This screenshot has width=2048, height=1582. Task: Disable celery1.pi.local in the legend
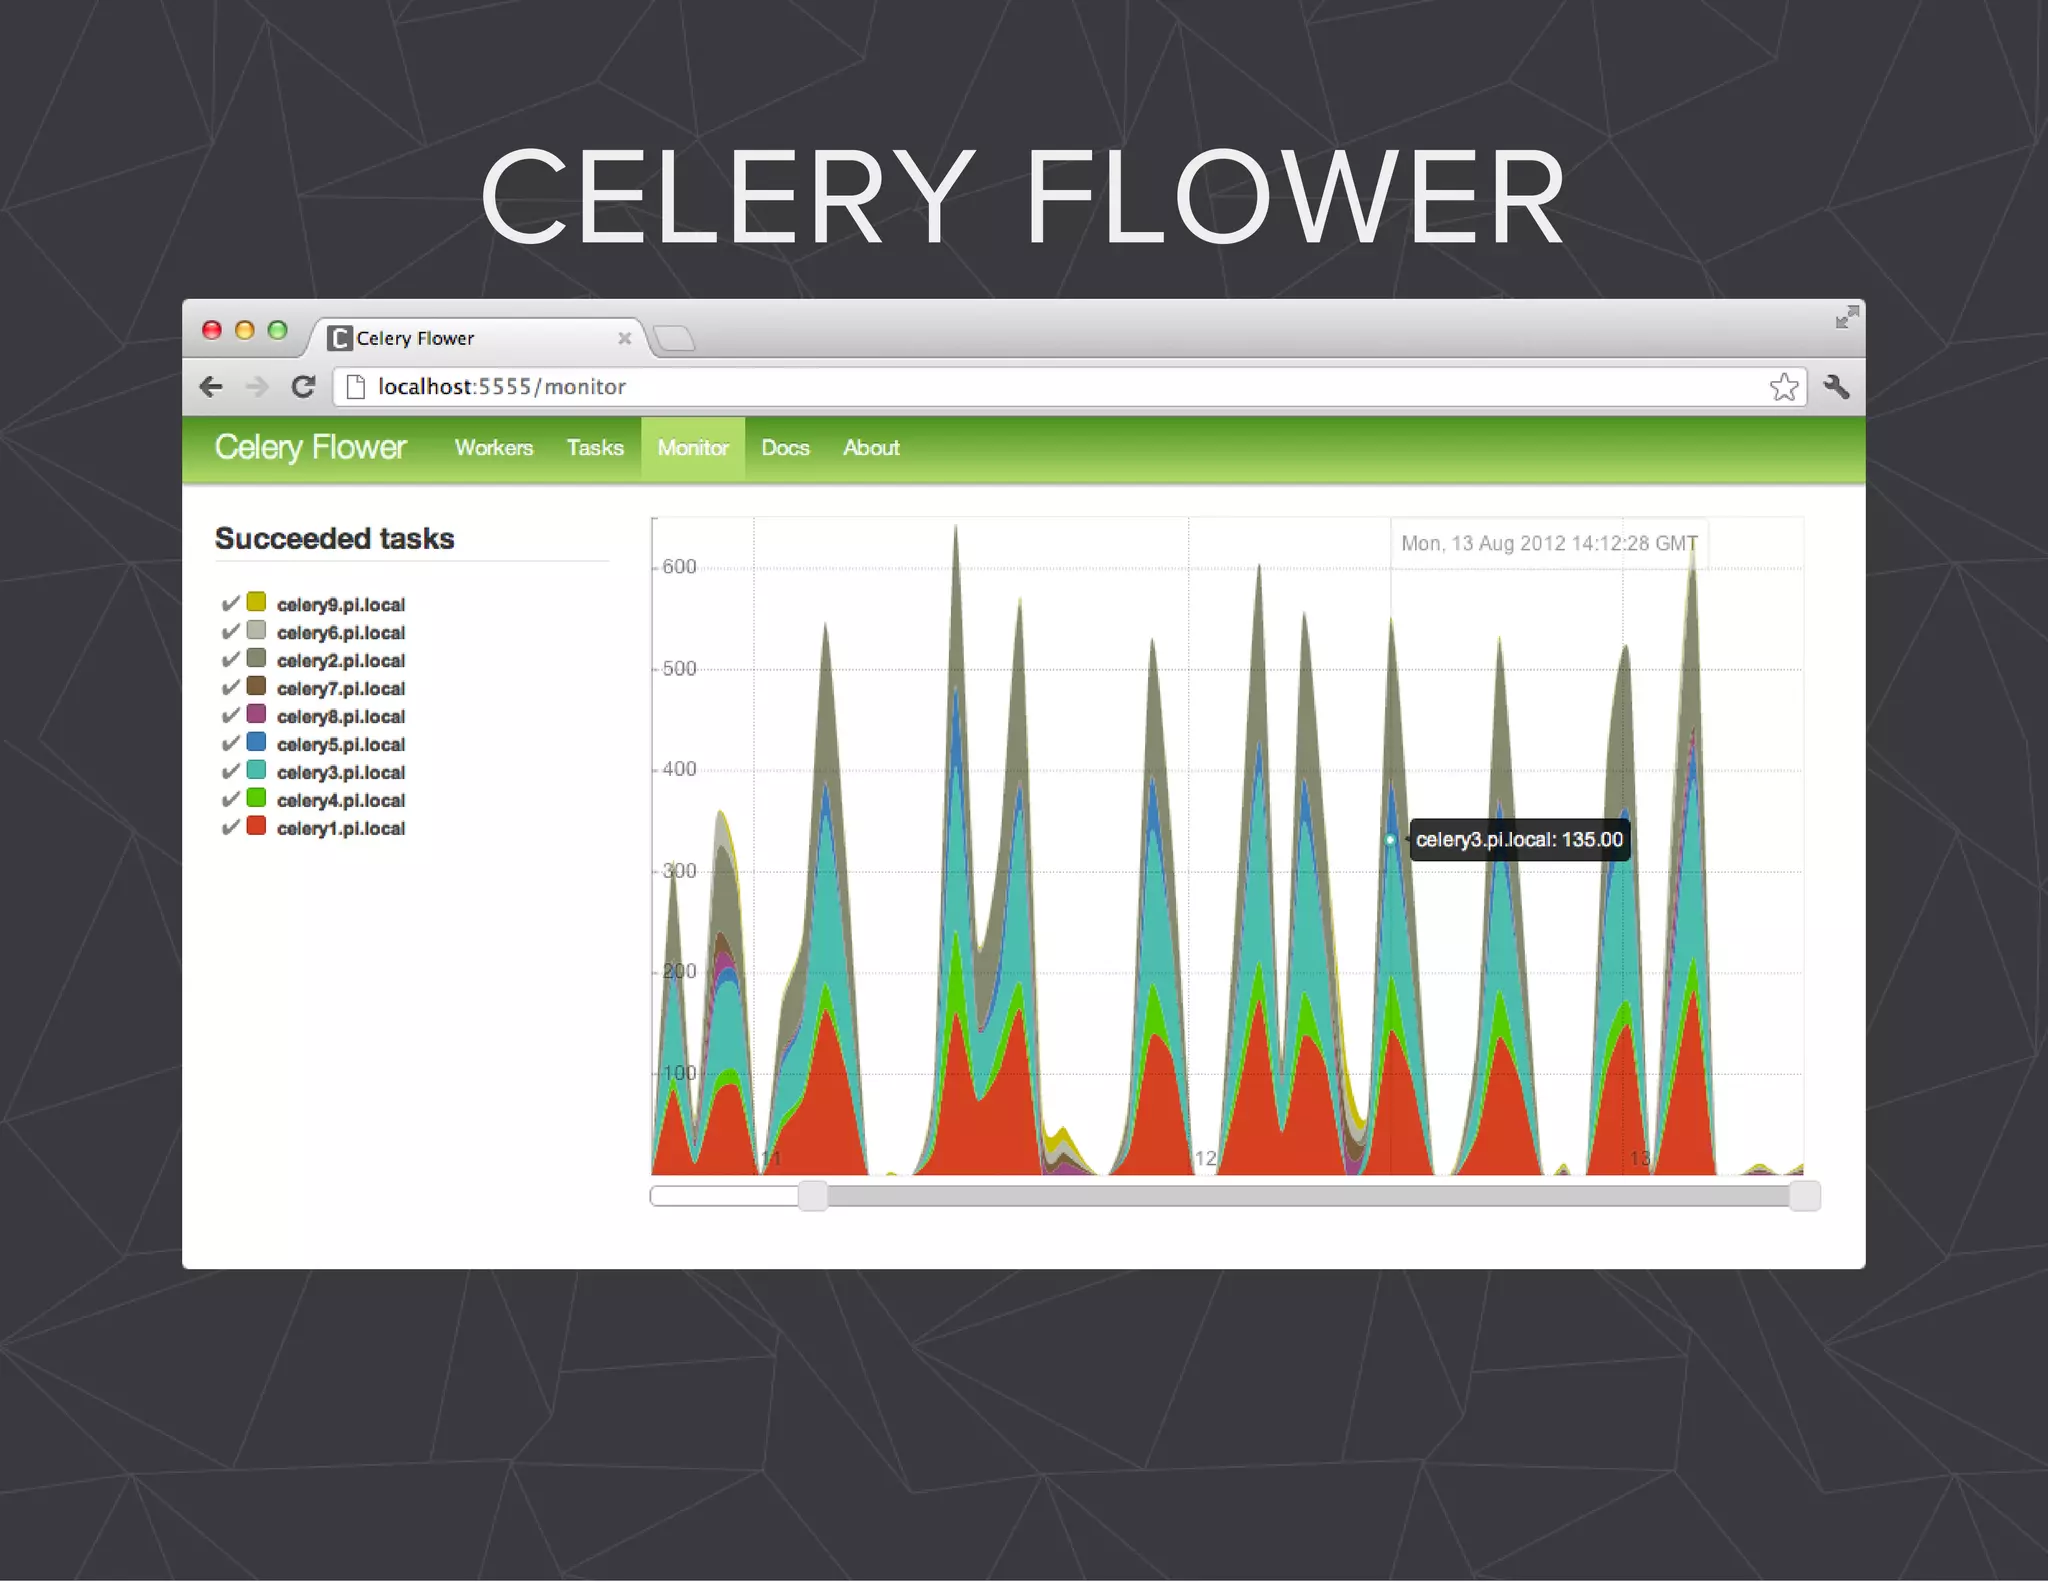(x=230, y=827)
